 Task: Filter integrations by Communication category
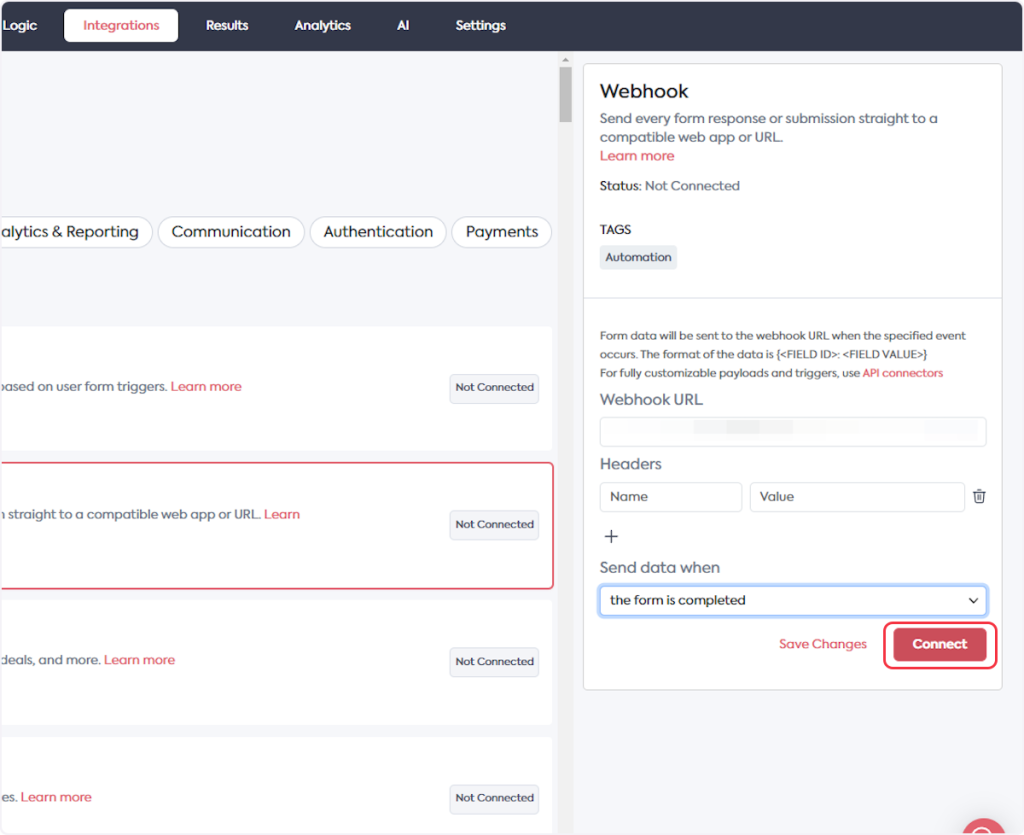click(231, 232)
